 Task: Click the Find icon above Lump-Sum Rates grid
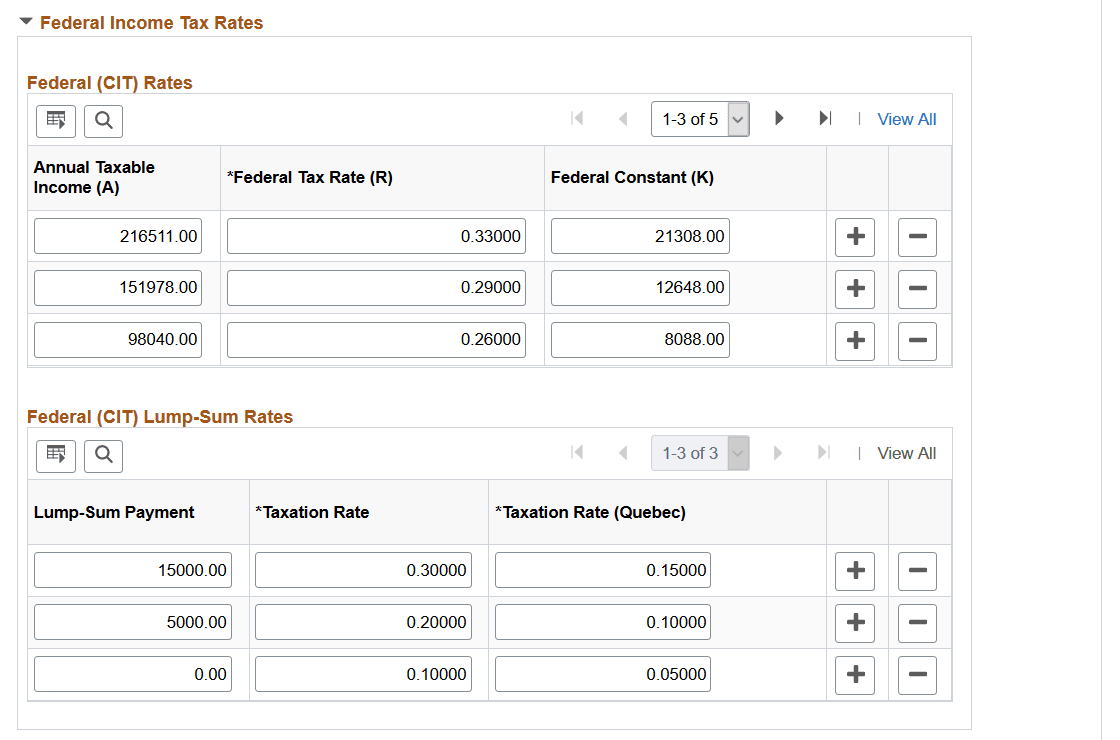pyautogui.click(x=101, y=455)
